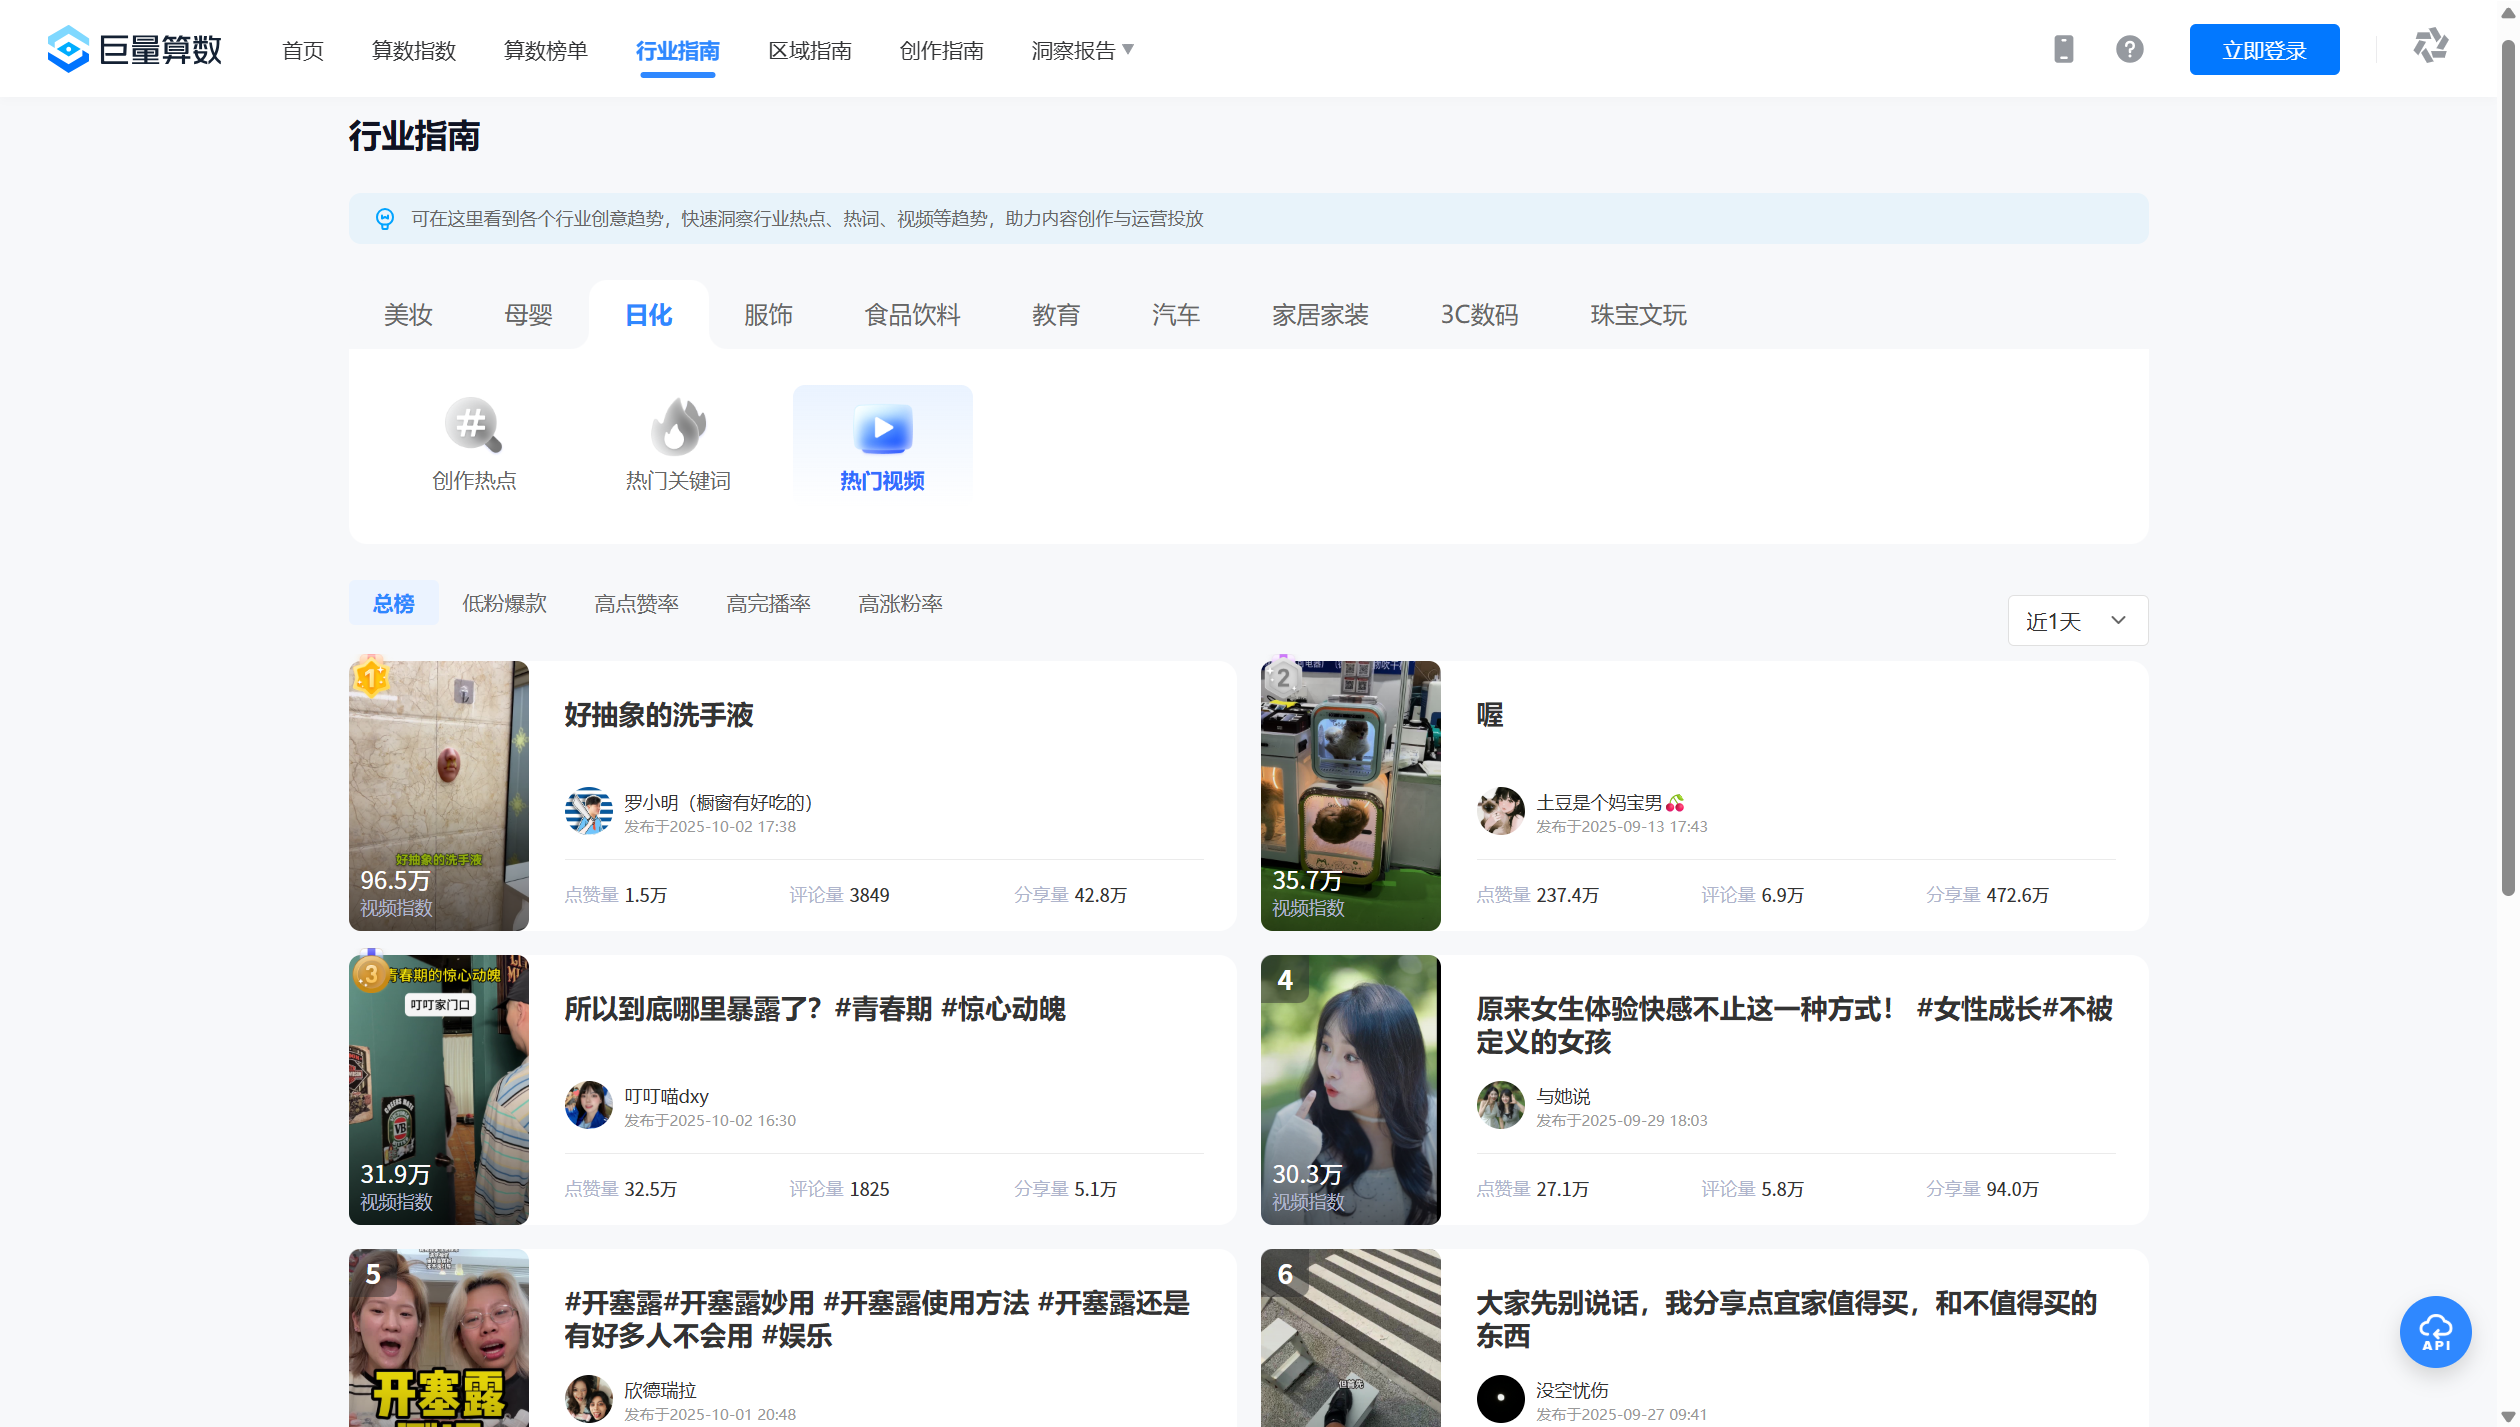This screenshot has width=2520, height=1427.
Task: Click the lightbulb tip icon in banner
Action: click(385, 219)
